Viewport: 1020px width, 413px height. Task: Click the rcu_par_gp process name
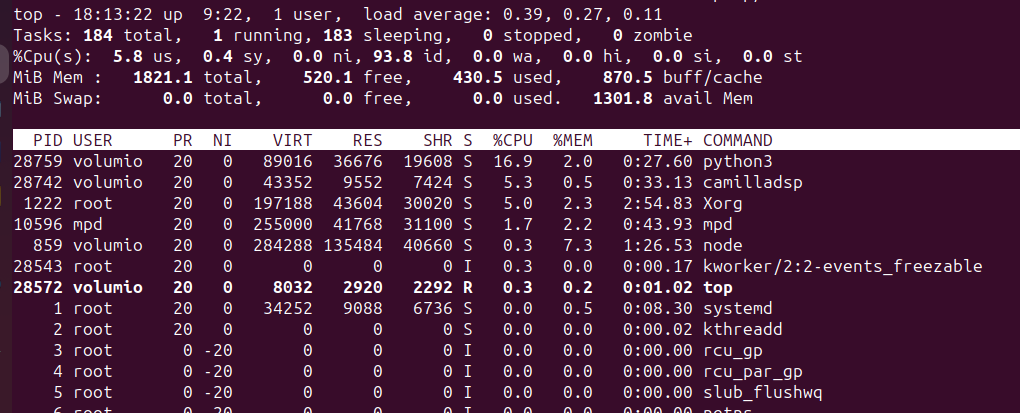pyautogui.click(x=748, y=371)
